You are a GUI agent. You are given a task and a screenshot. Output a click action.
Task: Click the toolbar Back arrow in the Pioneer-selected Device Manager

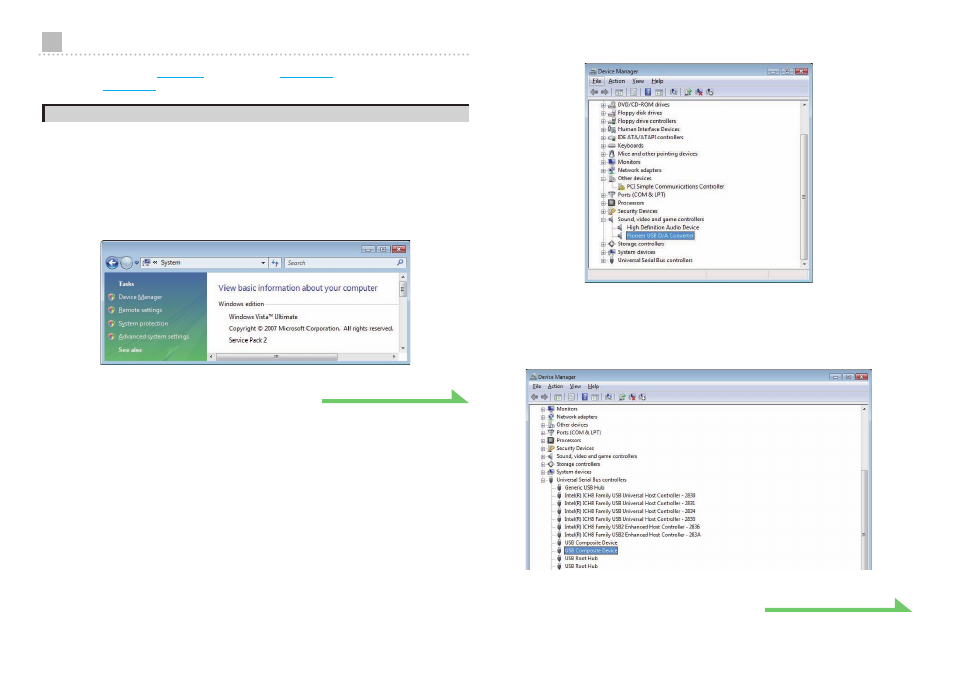point(594,92)
